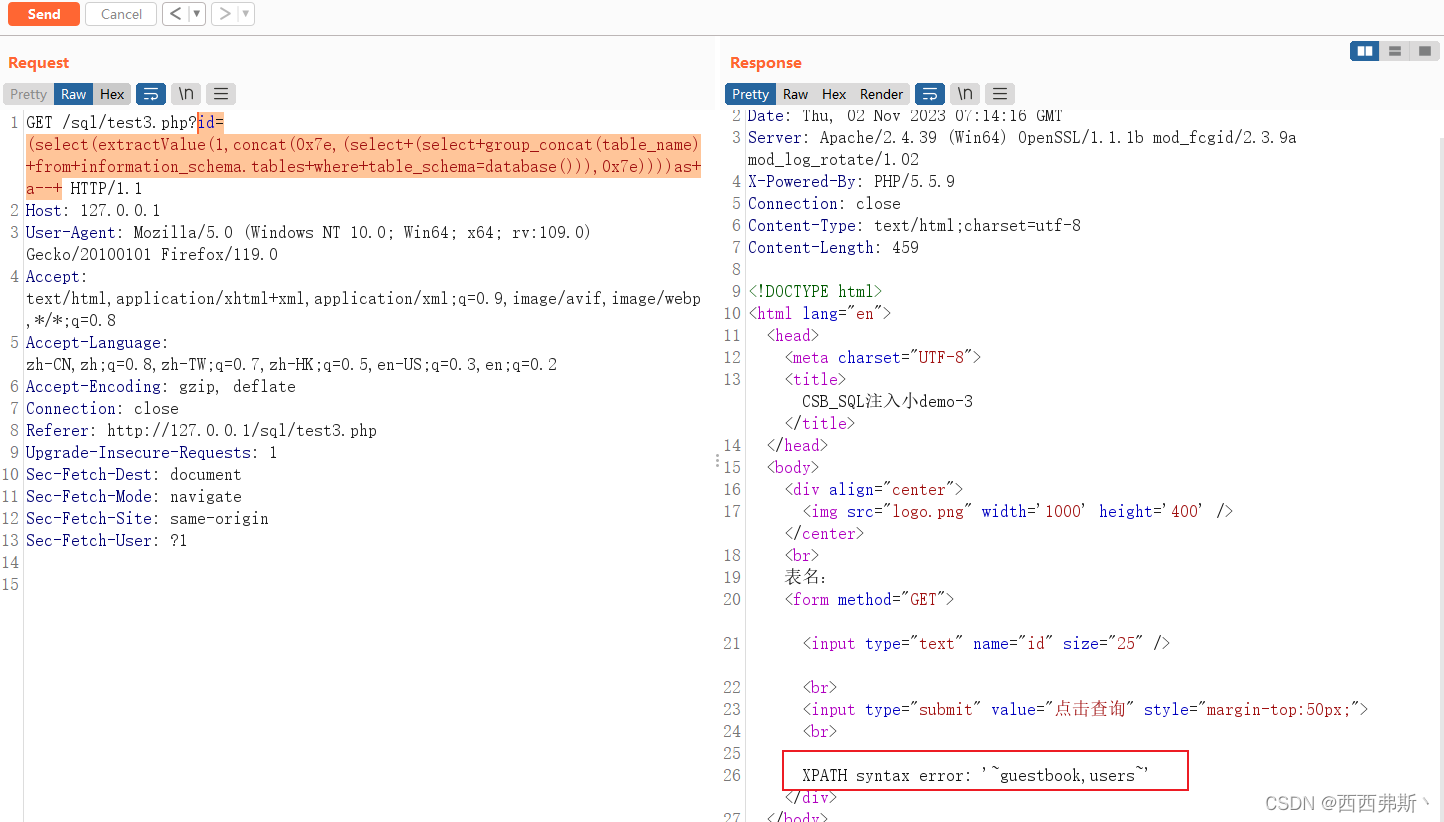Send the request with the Send button
The width and height of the screenshot is (1444, 822).
44,14
